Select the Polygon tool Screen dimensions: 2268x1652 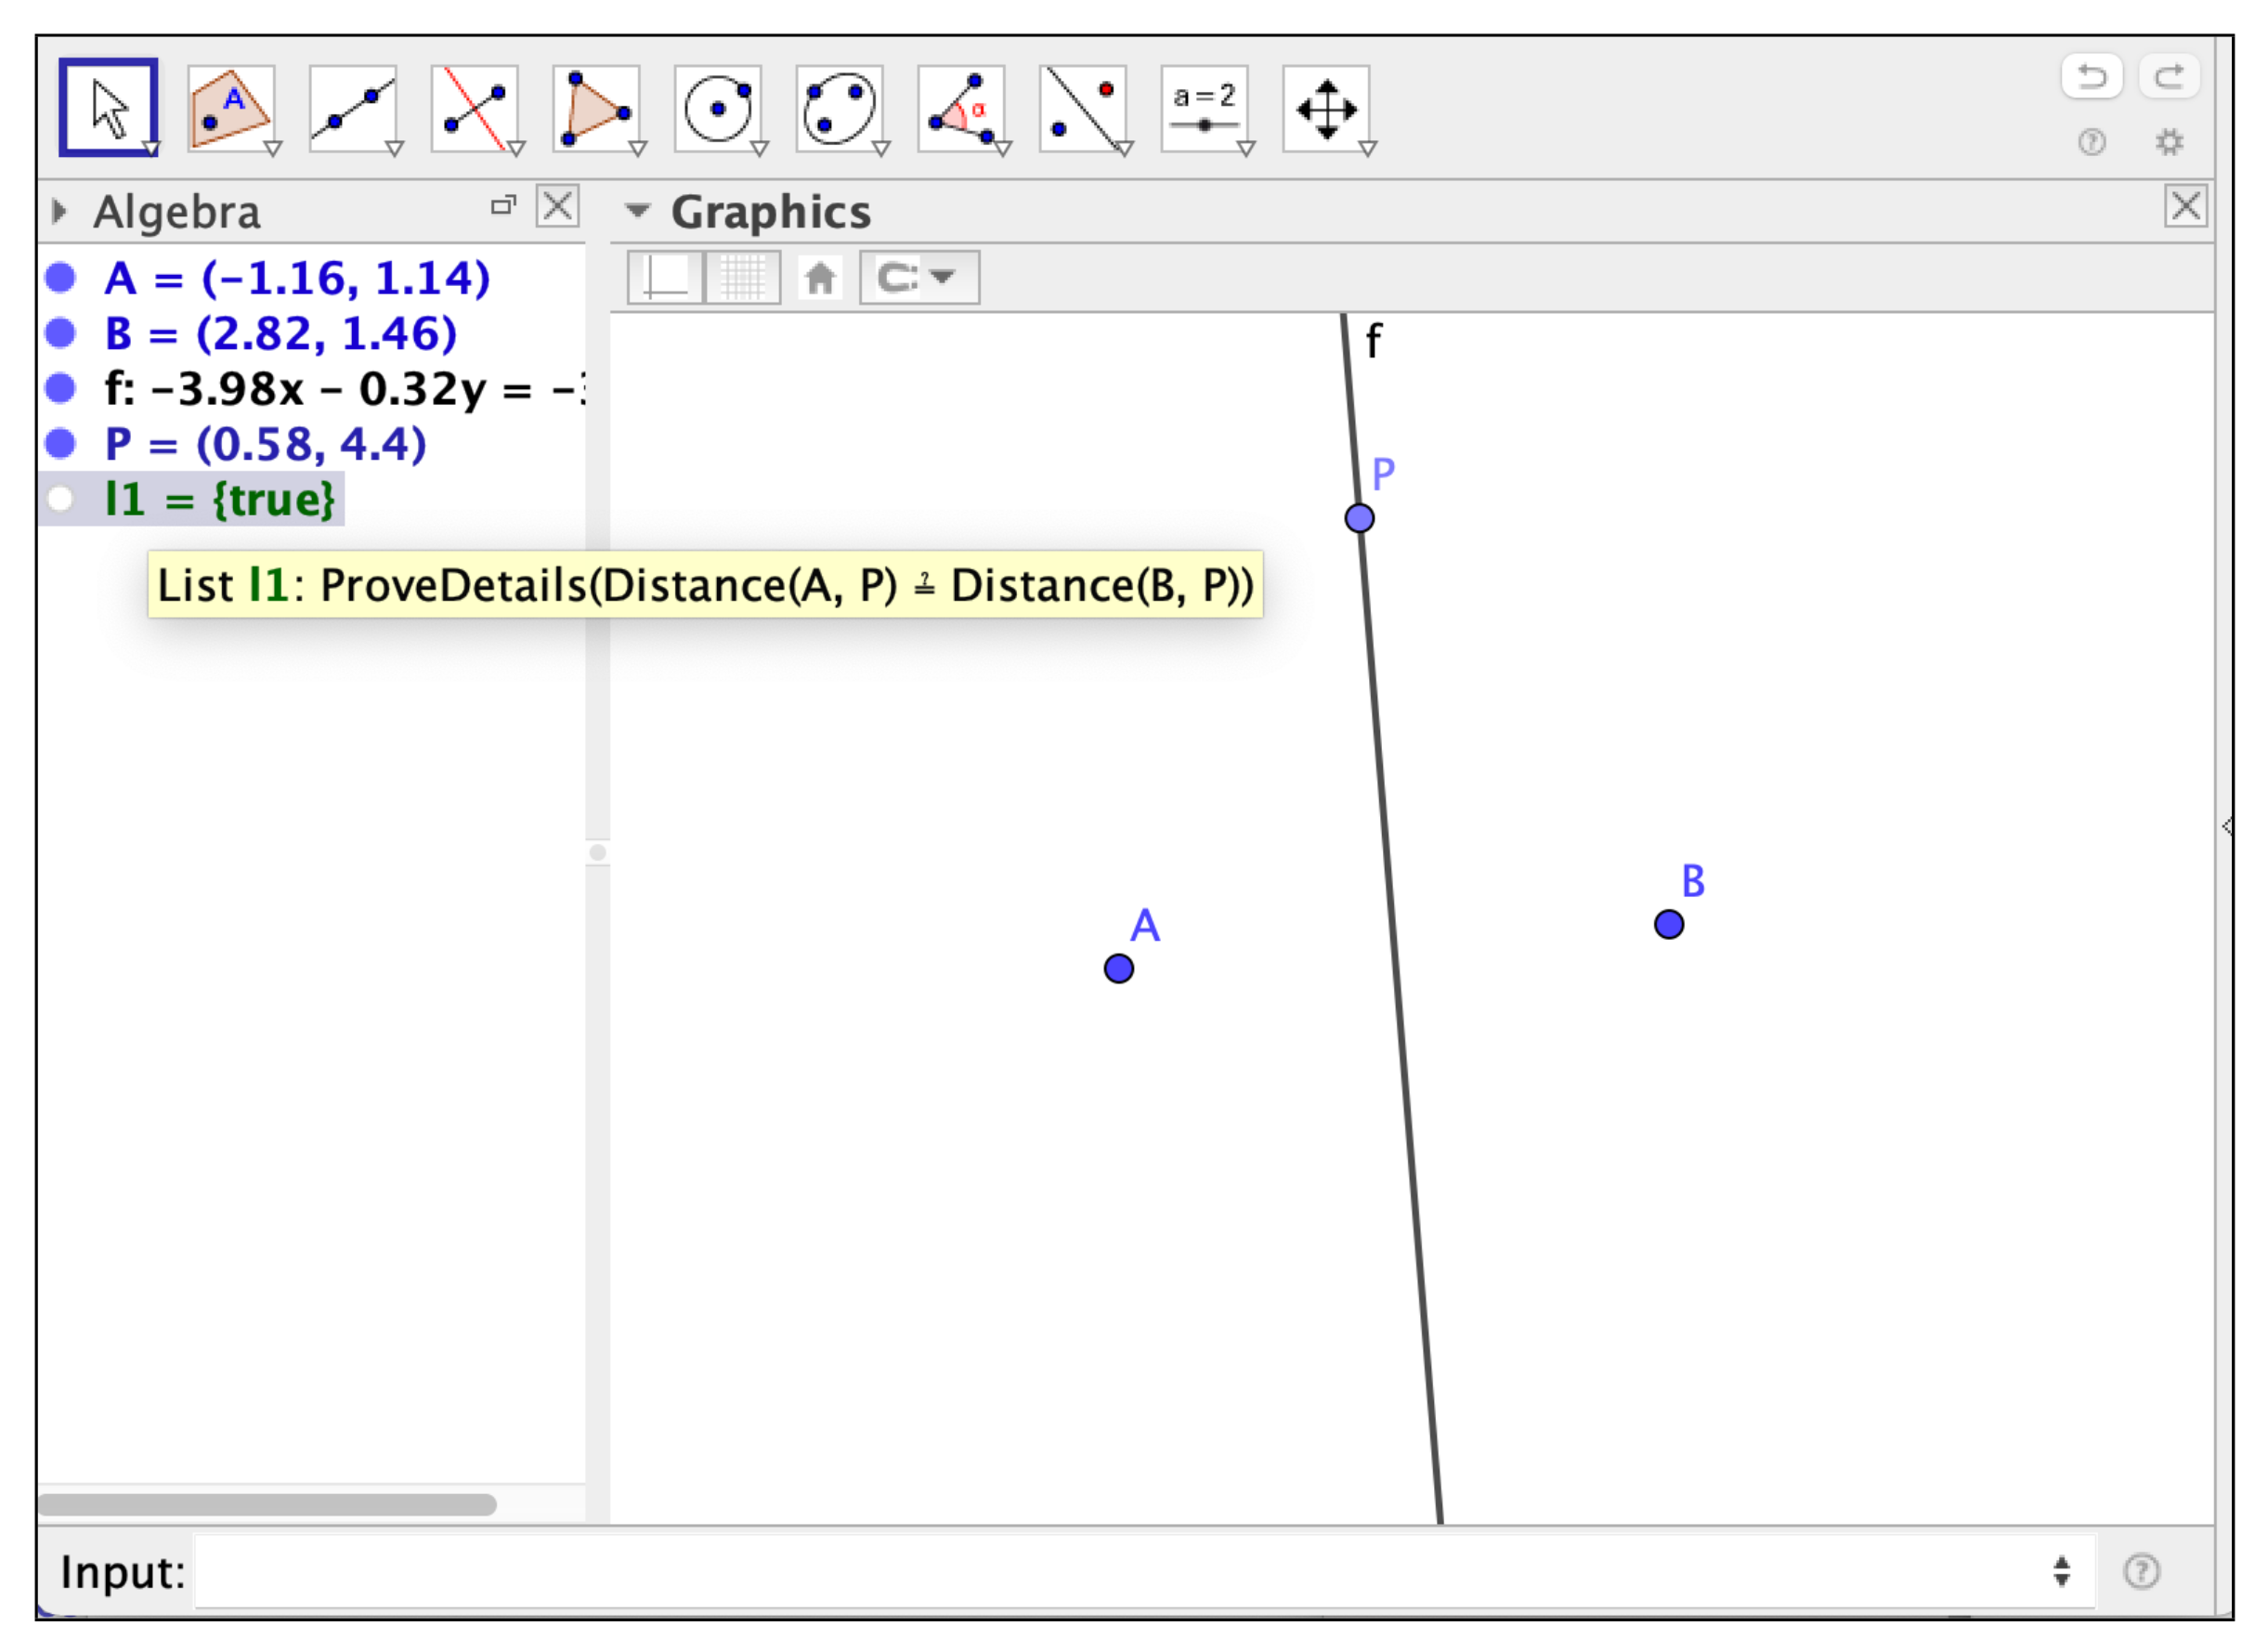[596, 108]
